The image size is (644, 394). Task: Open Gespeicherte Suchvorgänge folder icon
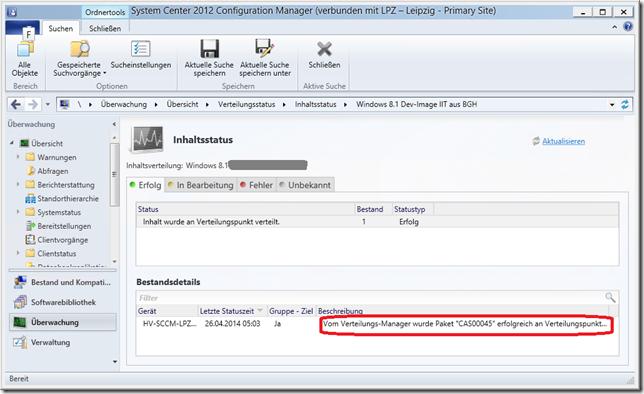pyautogui.click(x=80, y=49)
